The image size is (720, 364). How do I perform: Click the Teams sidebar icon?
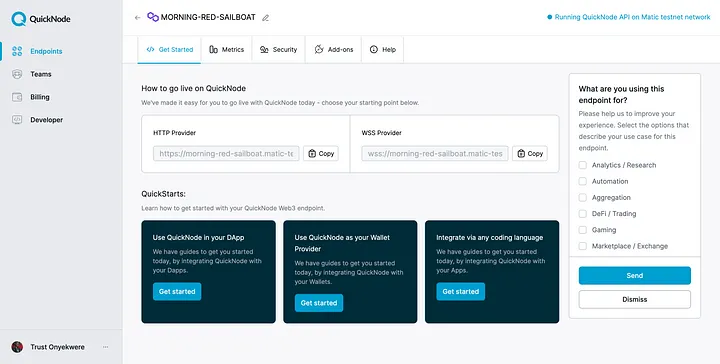coord(17,74)
